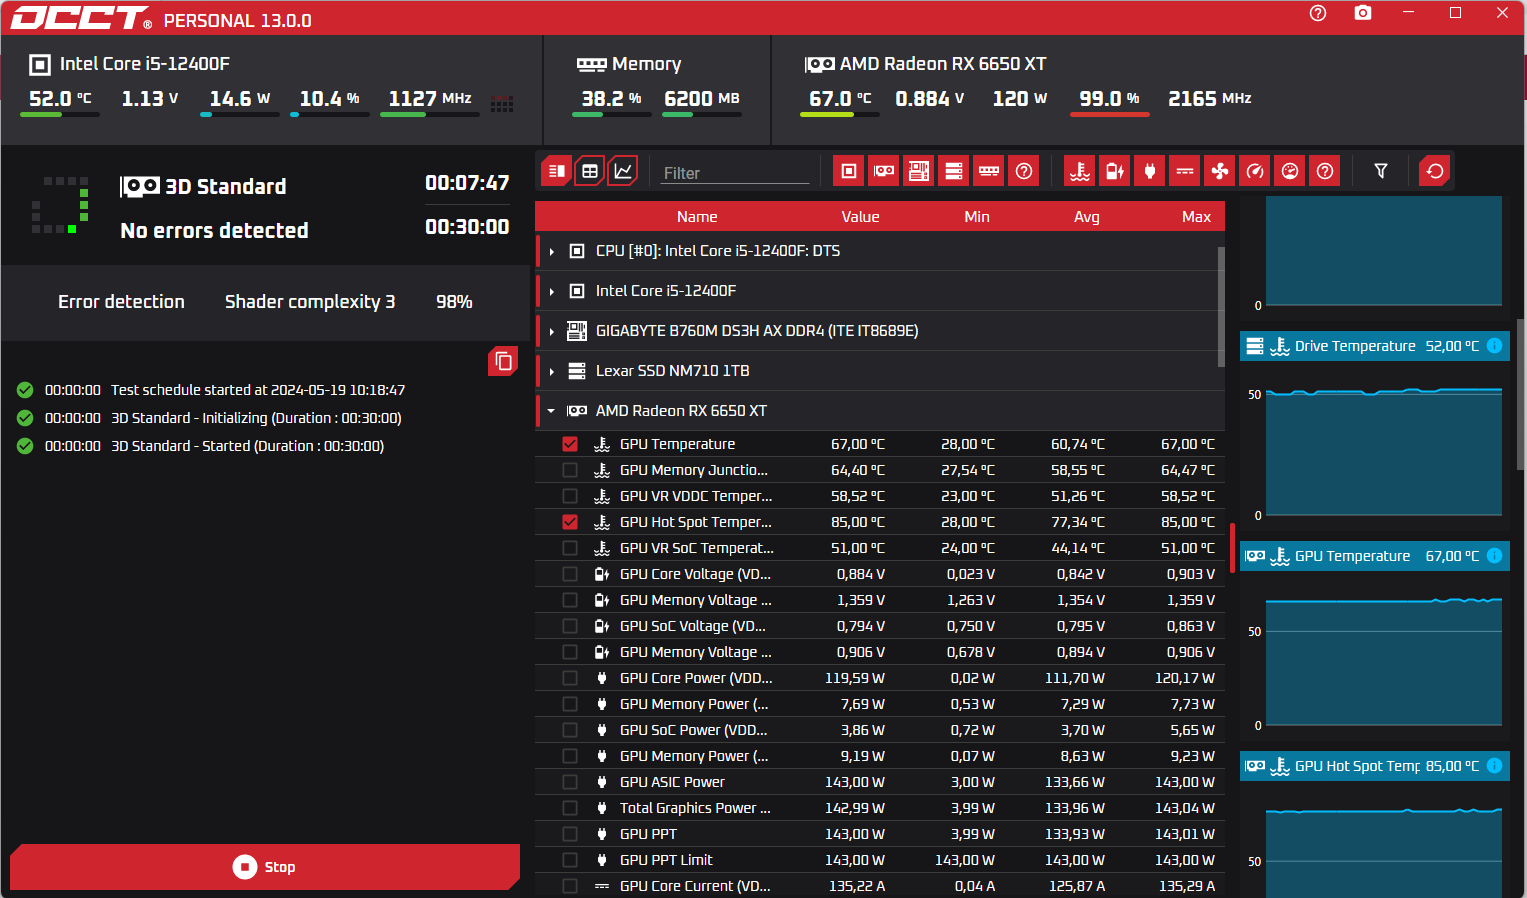Click the Error detection setting label
This screenshot has height=898, width=1527.
pyautogui.click(x=121, y=302)
